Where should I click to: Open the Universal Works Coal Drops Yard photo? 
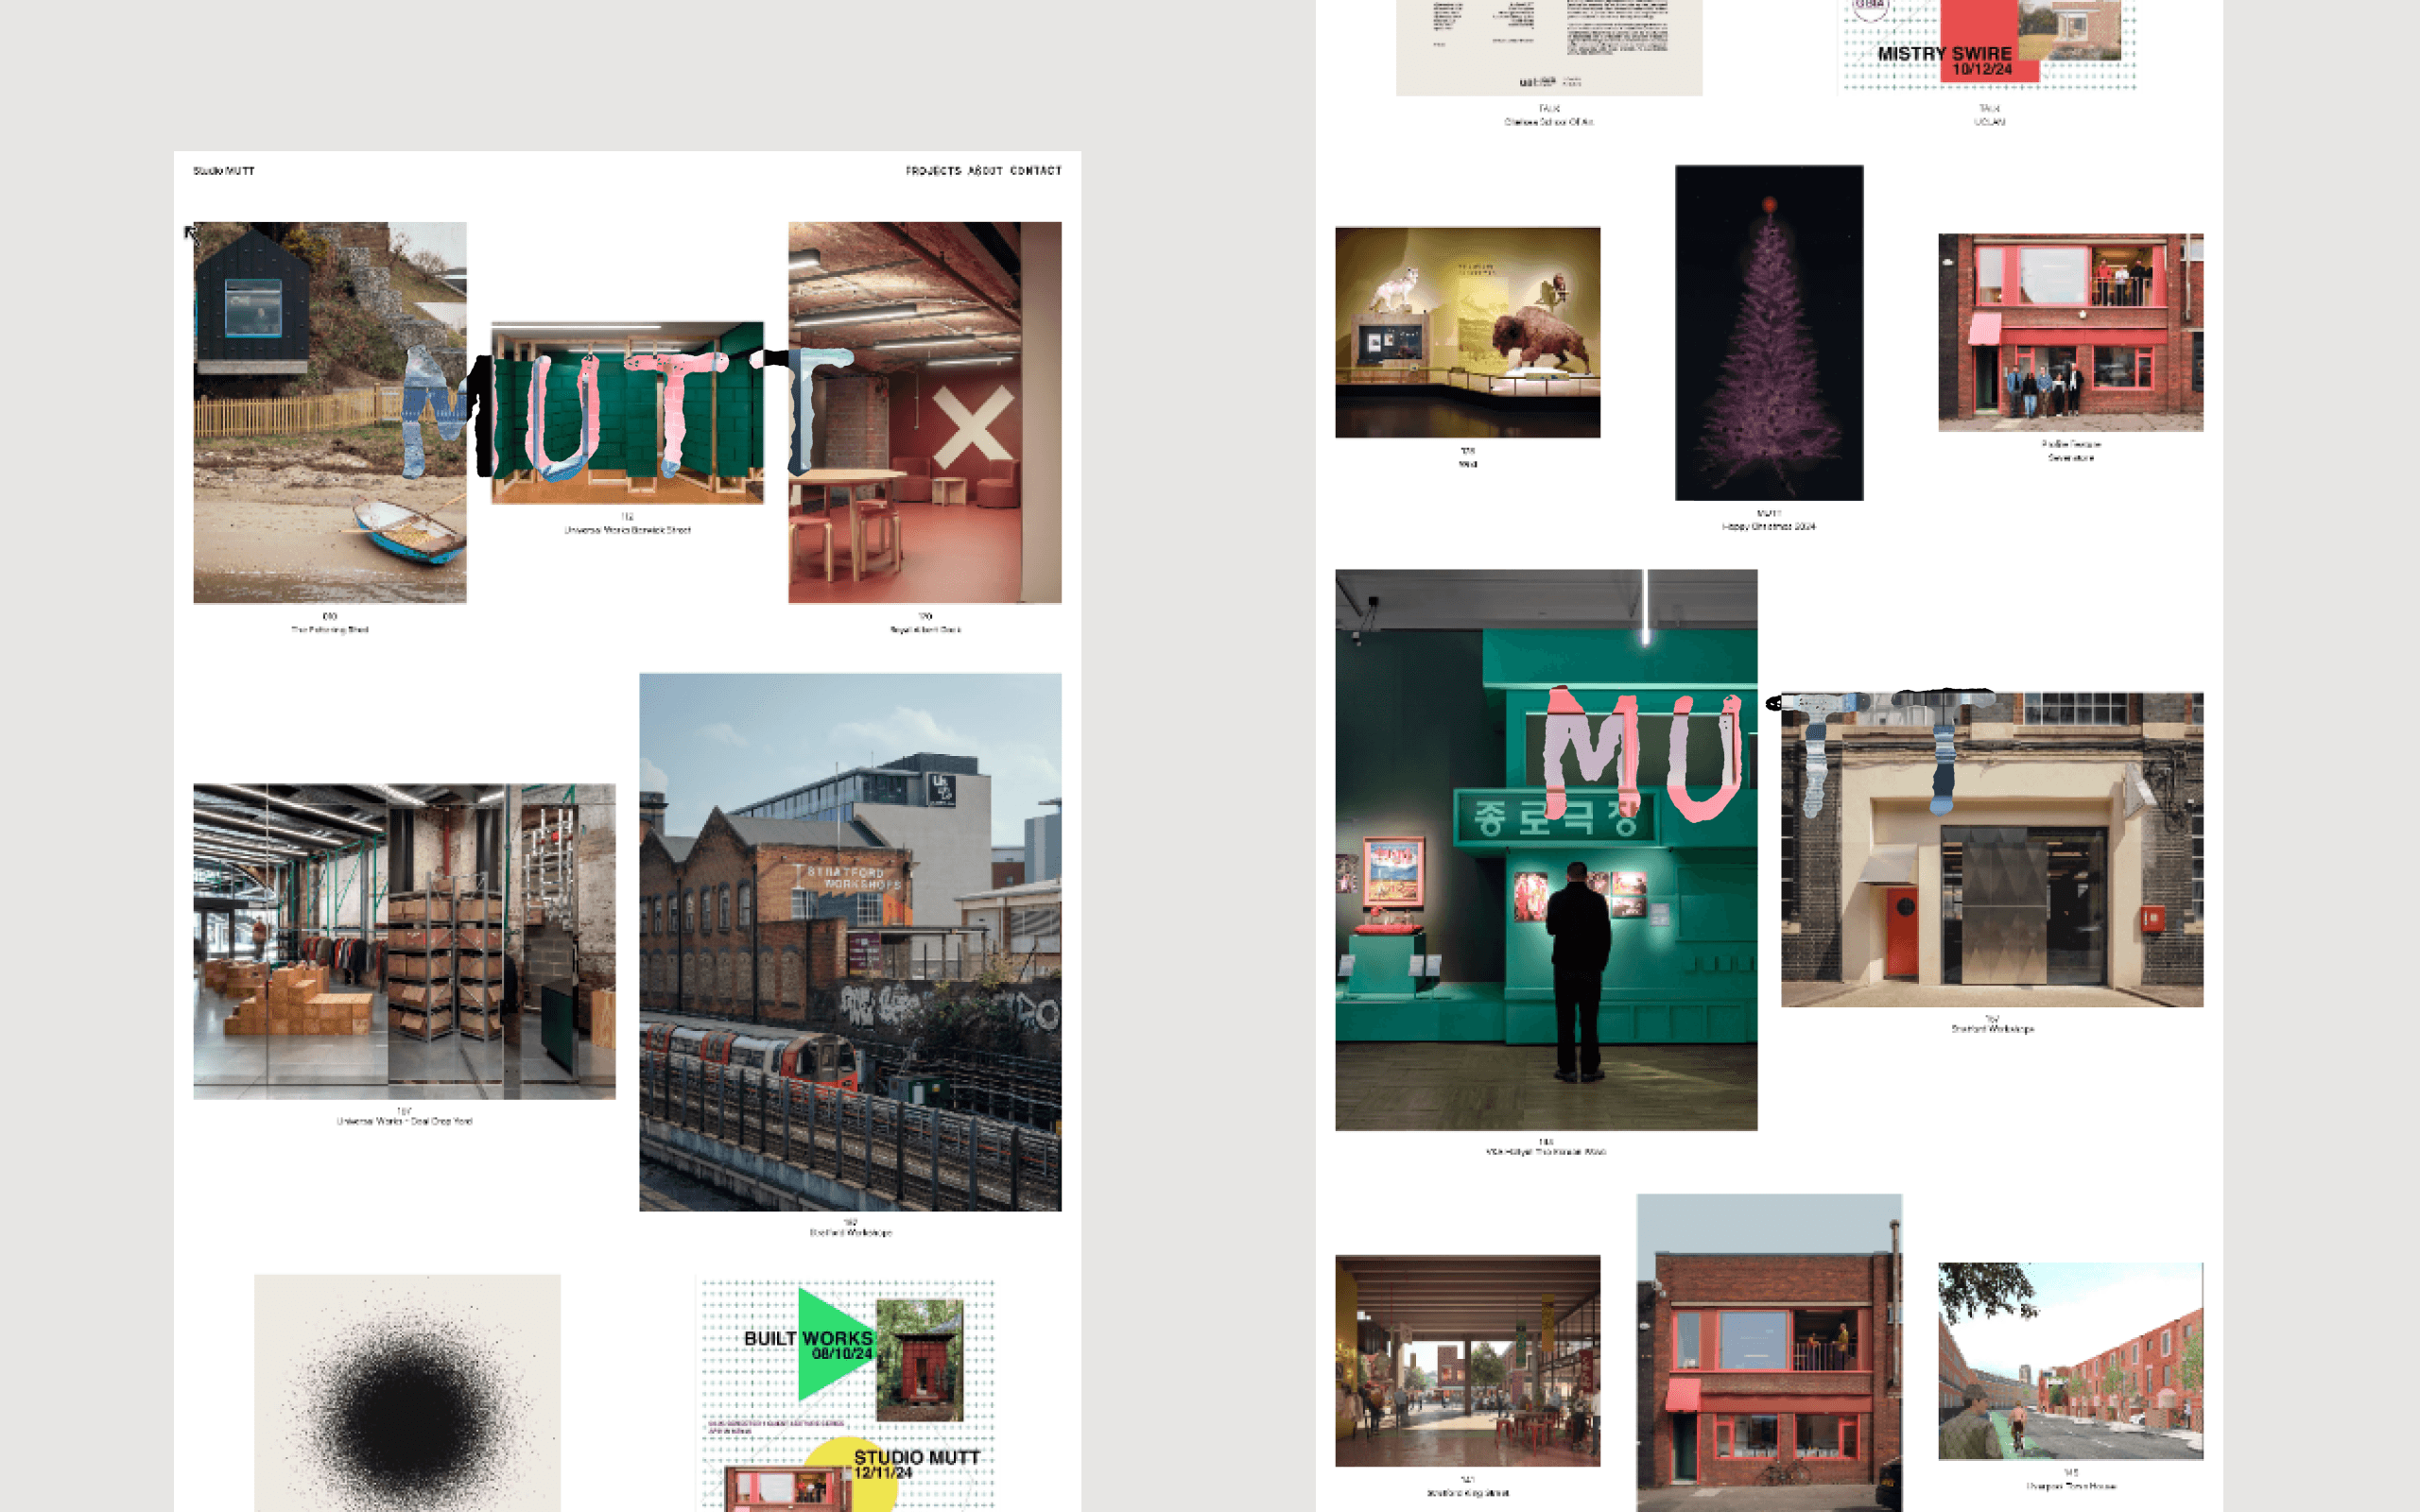click(404, 941)
